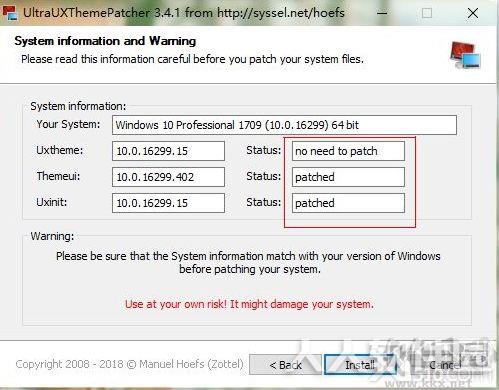Minimize the UltraUXThemePatcher window

pyautogui.click(x=382, y=13)
